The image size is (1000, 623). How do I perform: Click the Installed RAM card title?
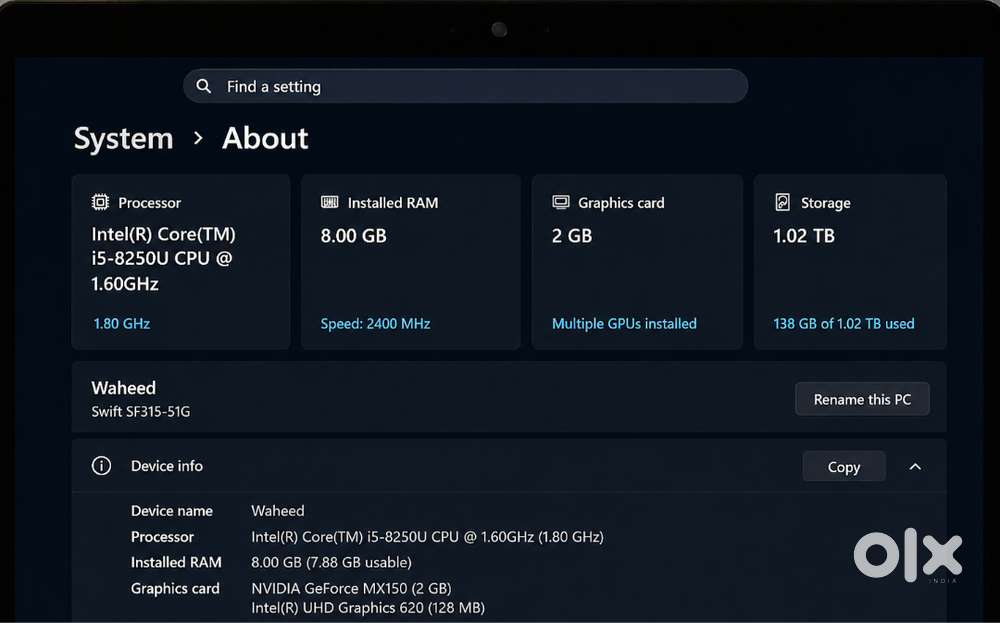tap(393, 203)
